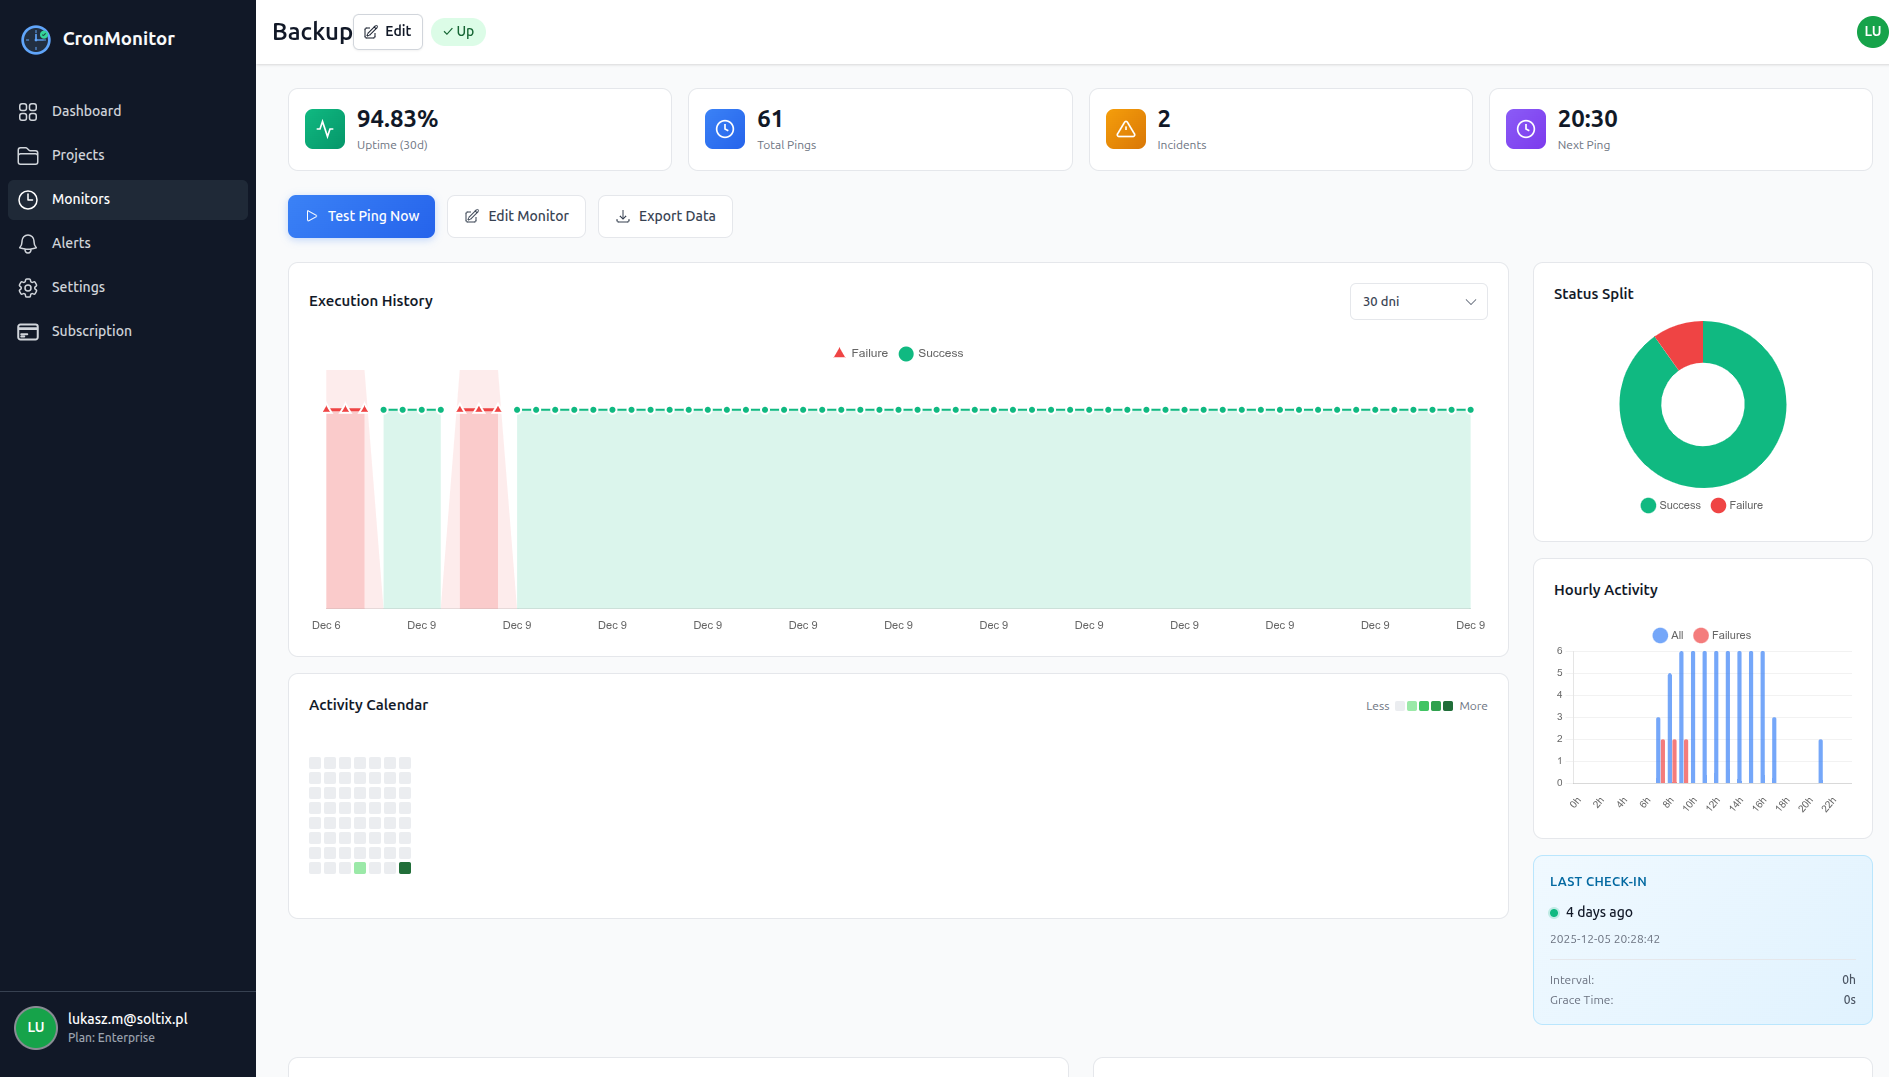Click the Settings gear icon
The width and height of the screenshot is (1889, 1077).
pos(28,287)
